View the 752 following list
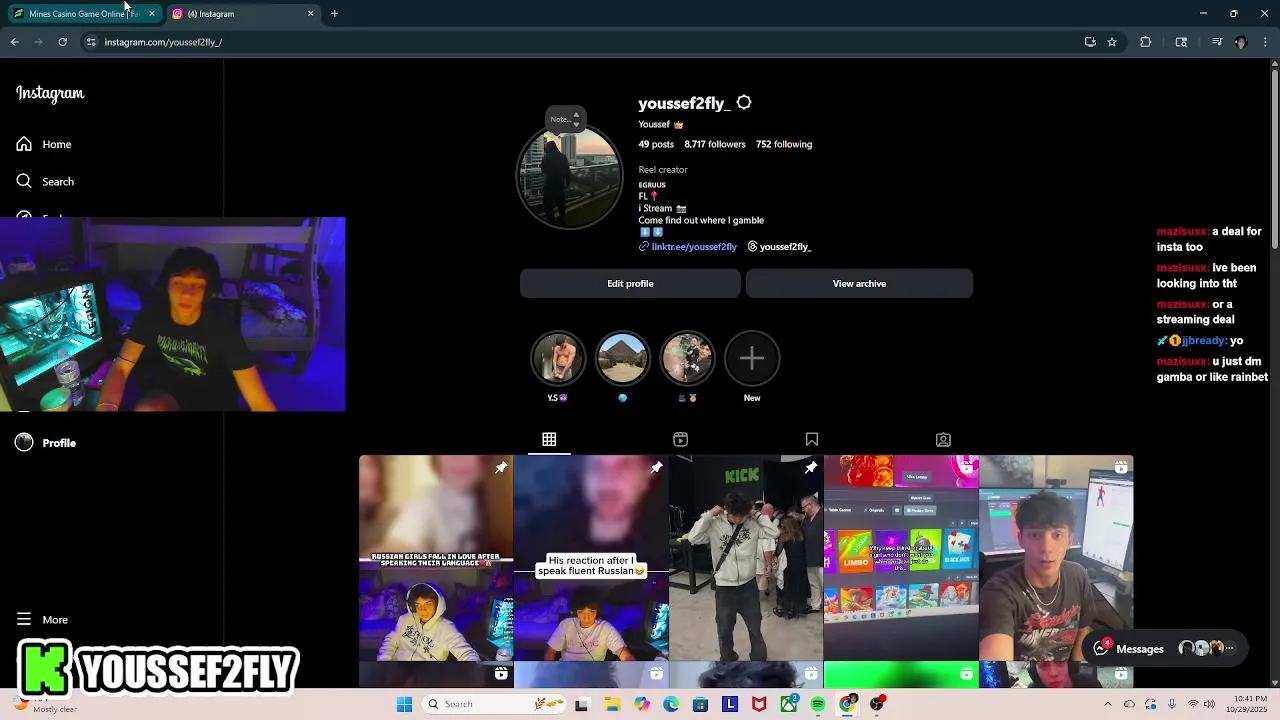Viewport: 1280px width, 720px height. (784, 144)
